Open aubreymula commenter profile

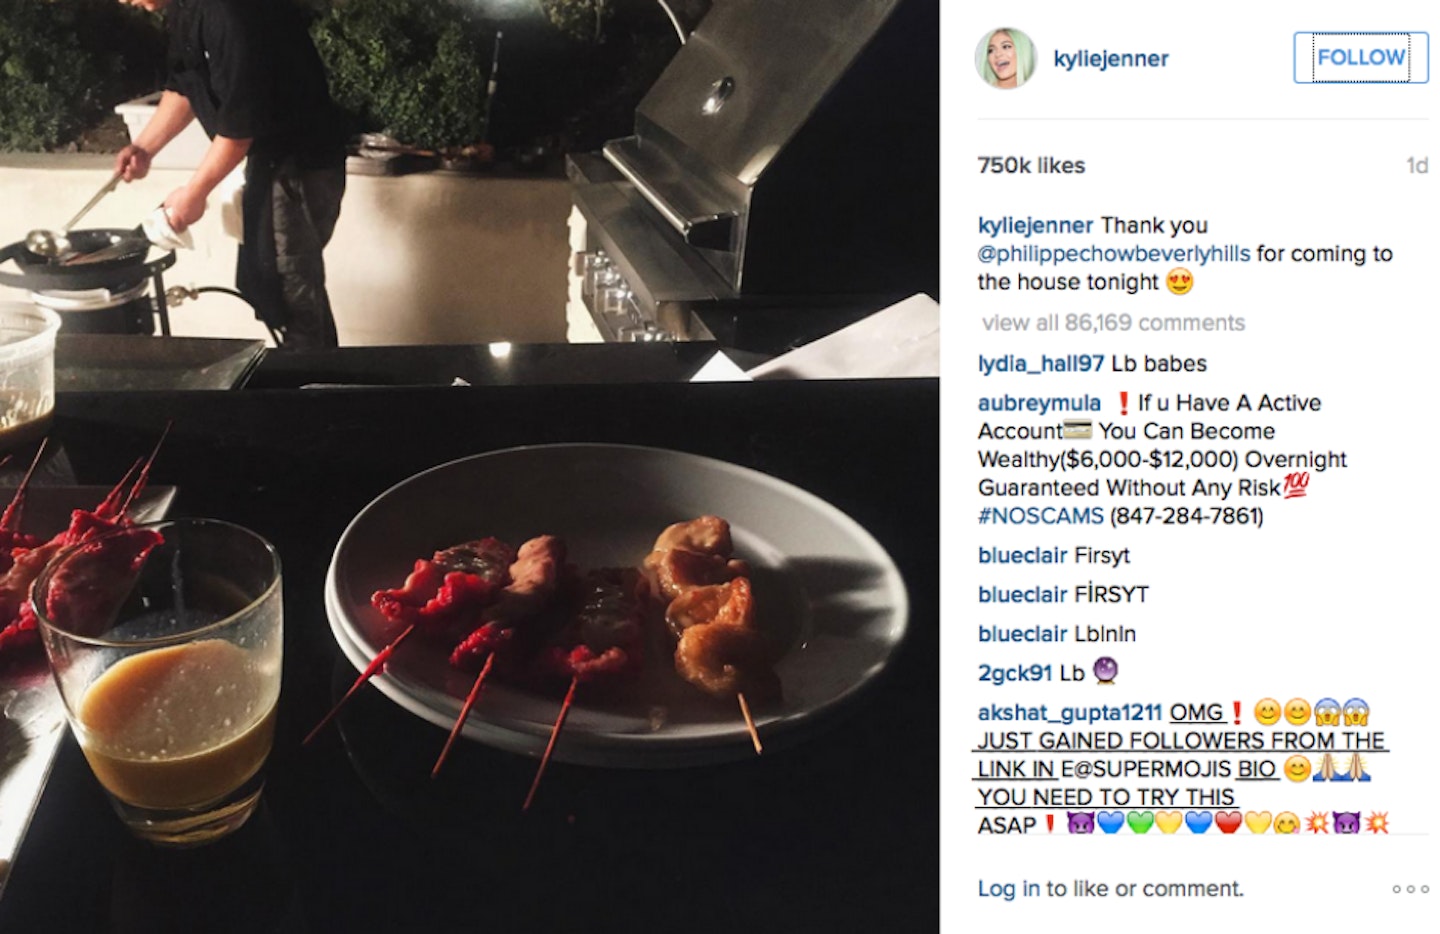point(1039,403)
